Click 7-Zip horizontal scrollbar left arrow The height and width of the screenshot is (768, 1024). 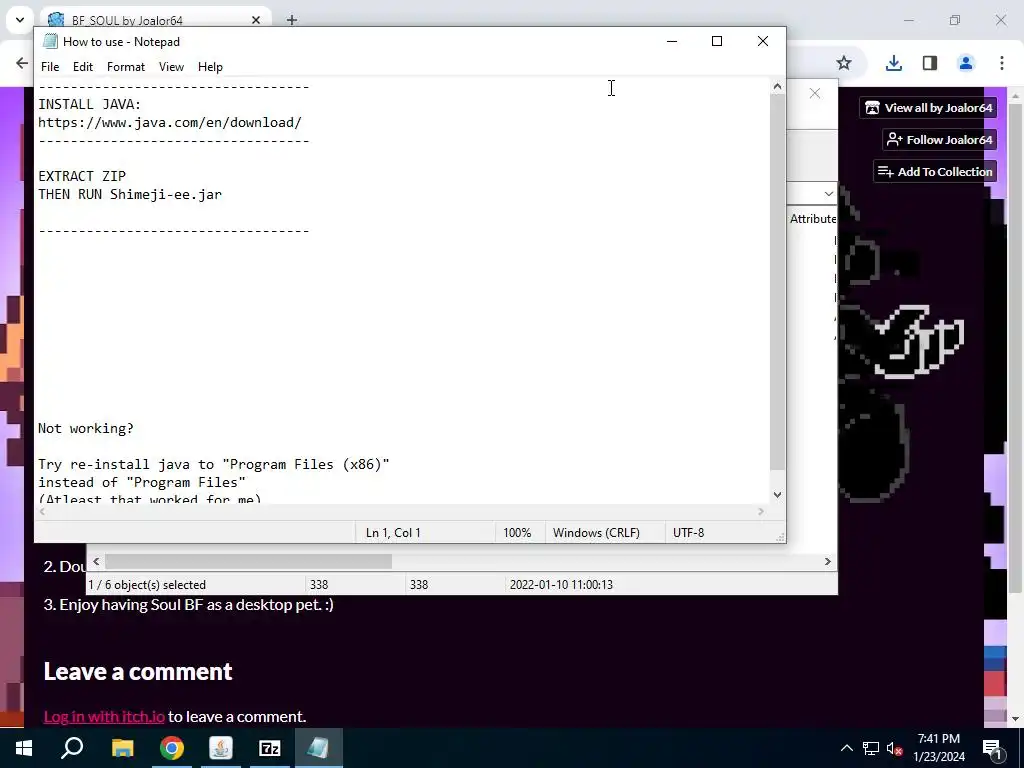click(x=96, y=562)
